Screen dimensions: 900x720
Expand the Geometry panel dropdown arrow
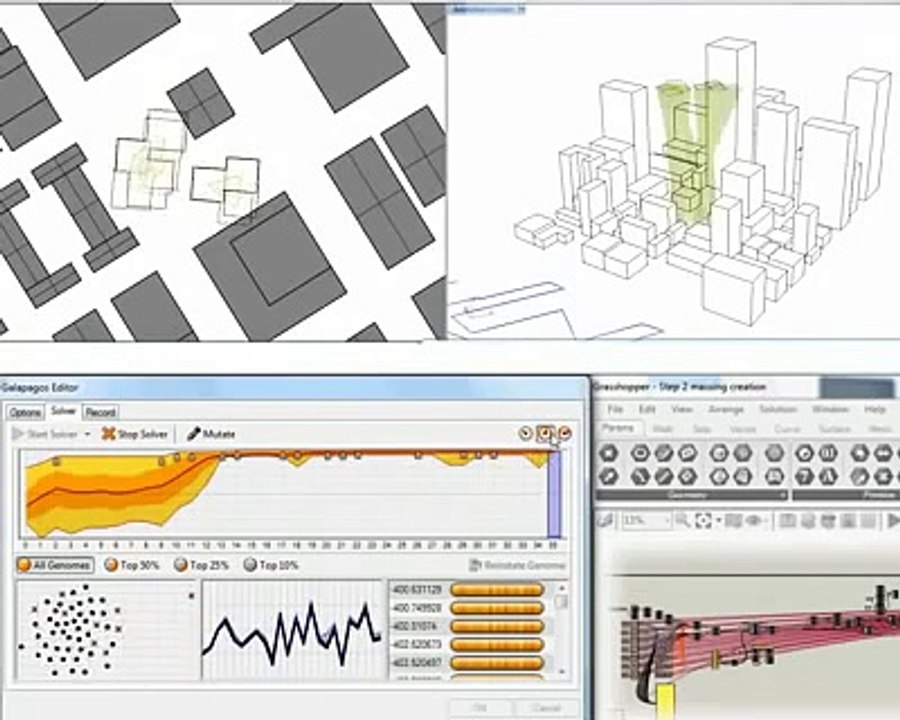[782, 495]
